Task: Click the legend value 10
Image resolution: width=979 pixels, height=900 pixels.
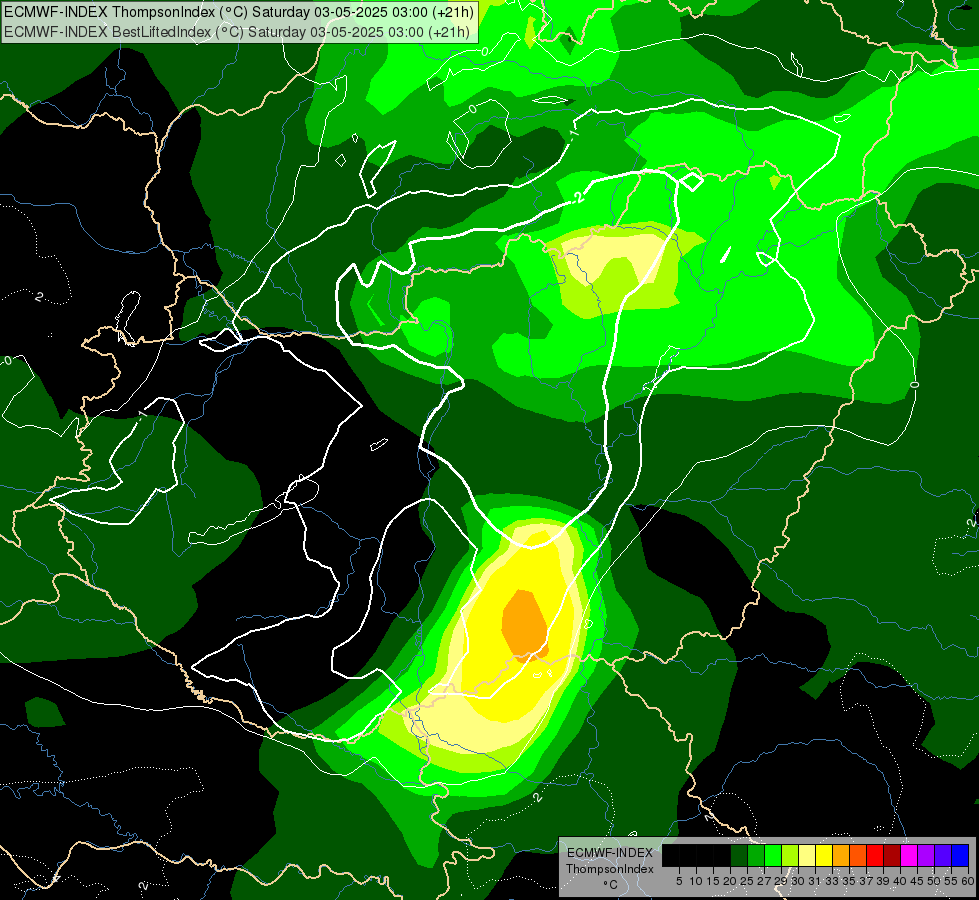Action: pyautogui.click(x=696, y=881)
